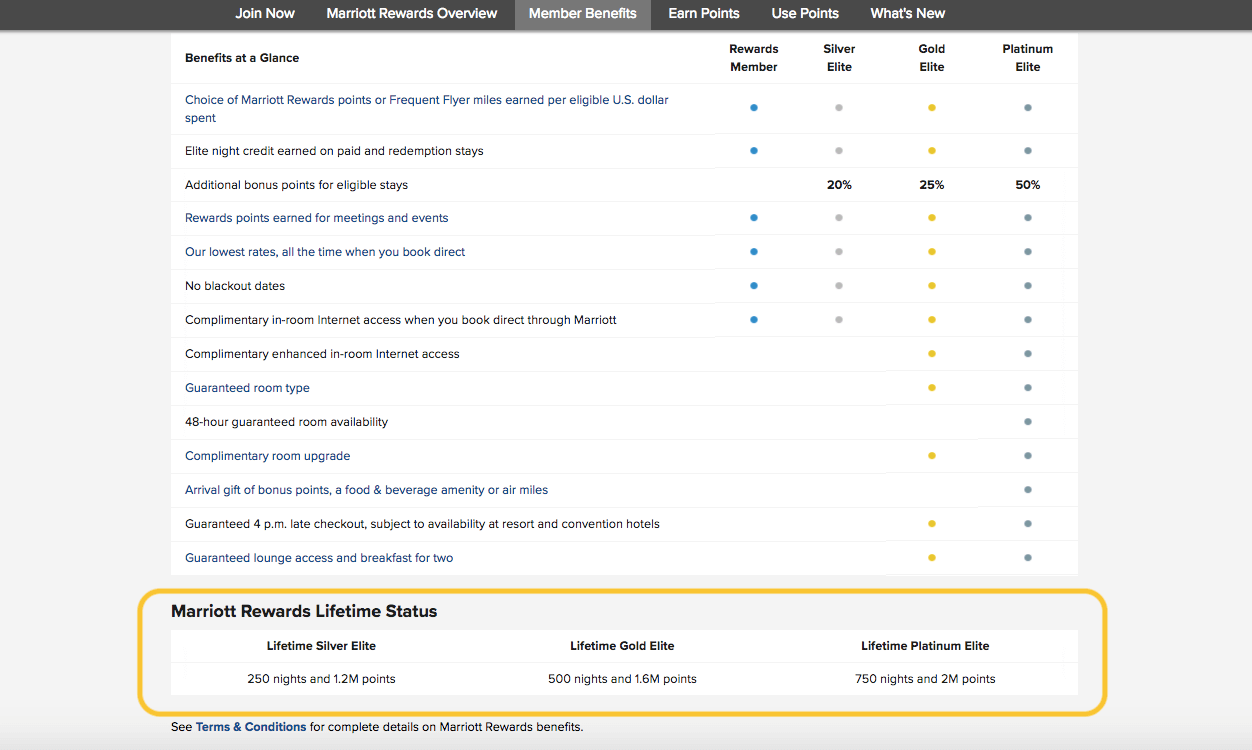Image resolution: width=1252 pixels, height=750 pixels.
Task: Switch to the Use Points tab
Action: tap(805, 14)
